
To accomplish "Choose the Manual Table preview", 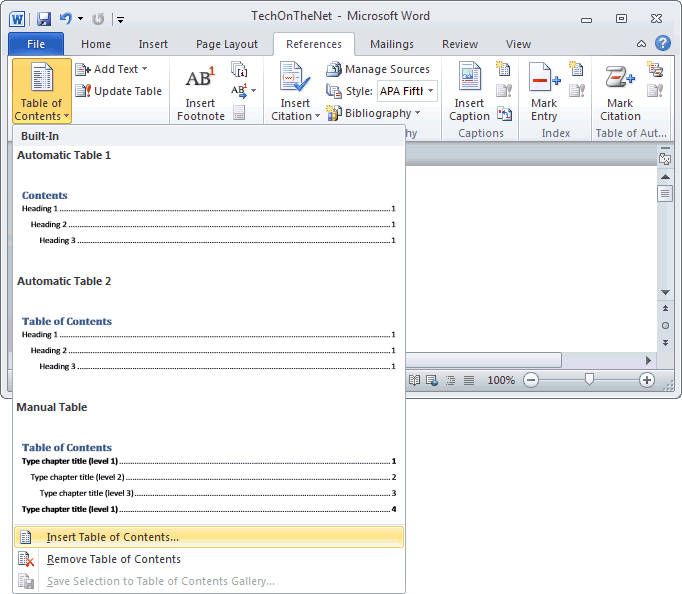I will (209, 462).
